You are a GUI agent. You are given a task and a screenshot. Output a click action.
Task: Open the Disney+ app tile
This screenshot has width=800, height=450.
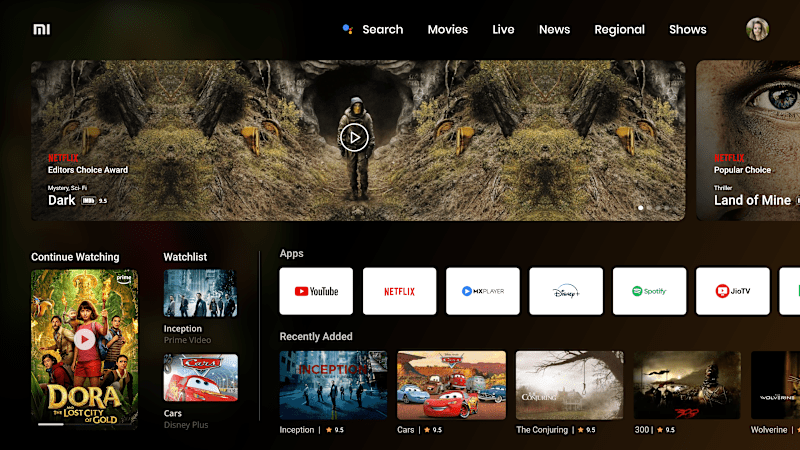566,291
